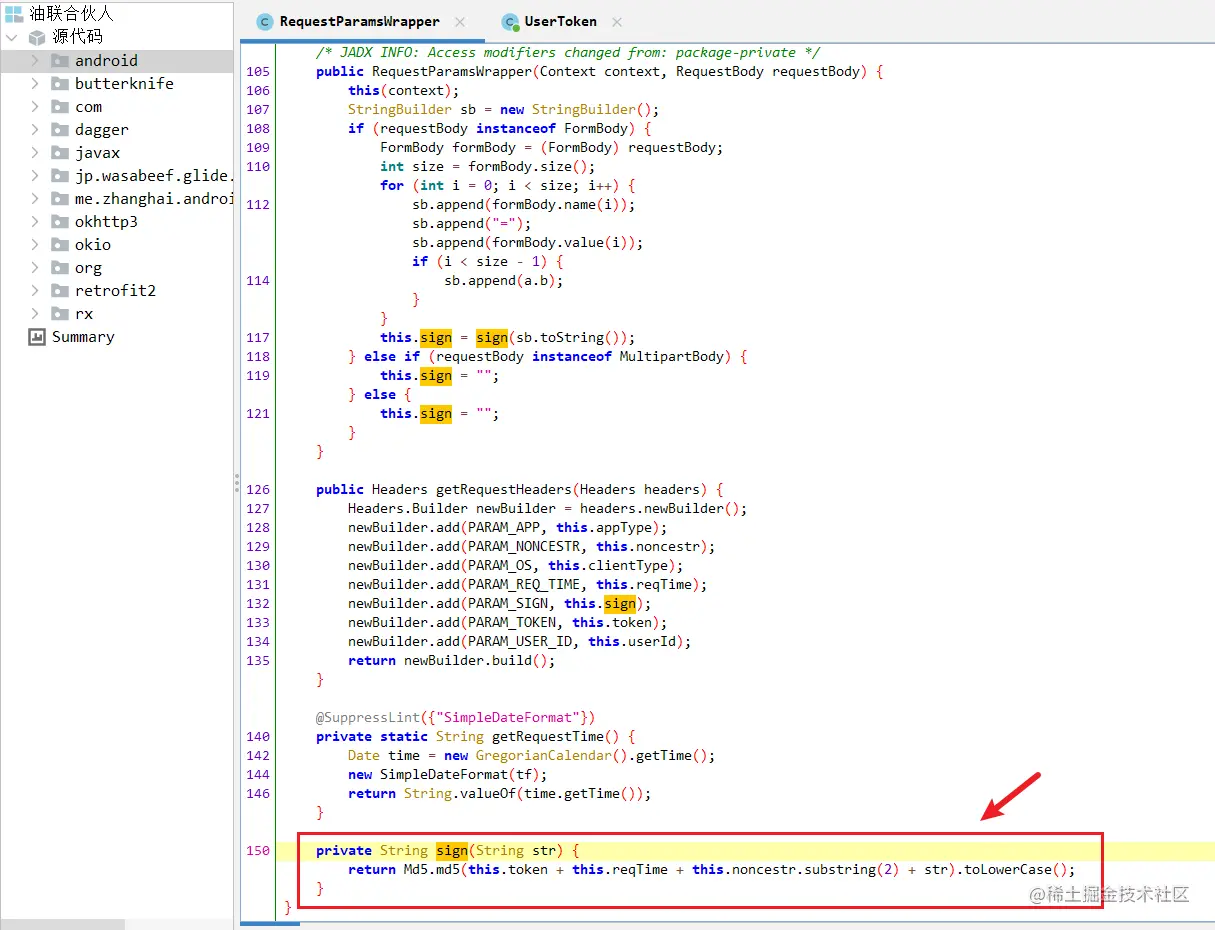
Task: Expand the okhttp3 package
Action: 35,221
